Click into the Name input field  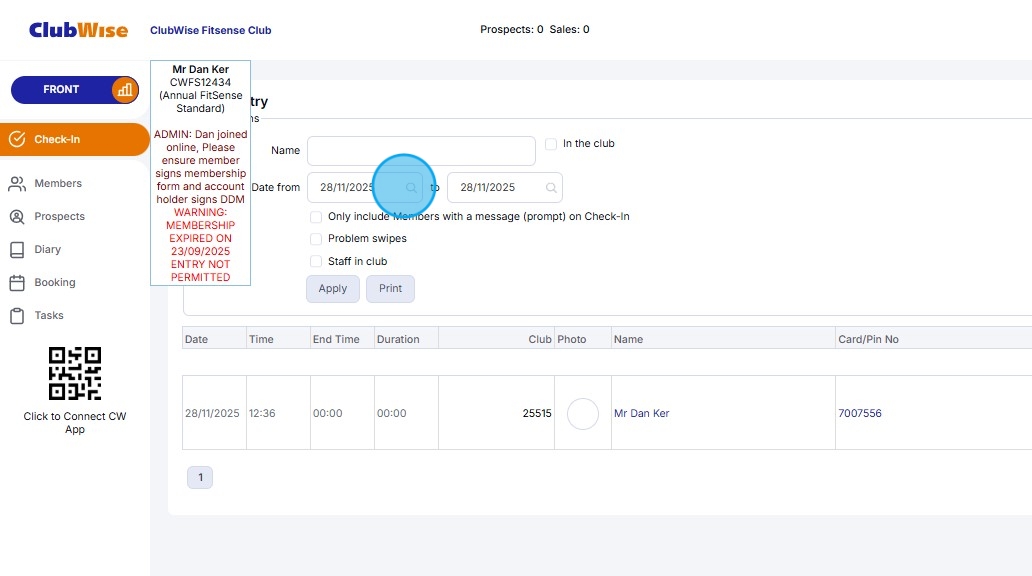421,151
